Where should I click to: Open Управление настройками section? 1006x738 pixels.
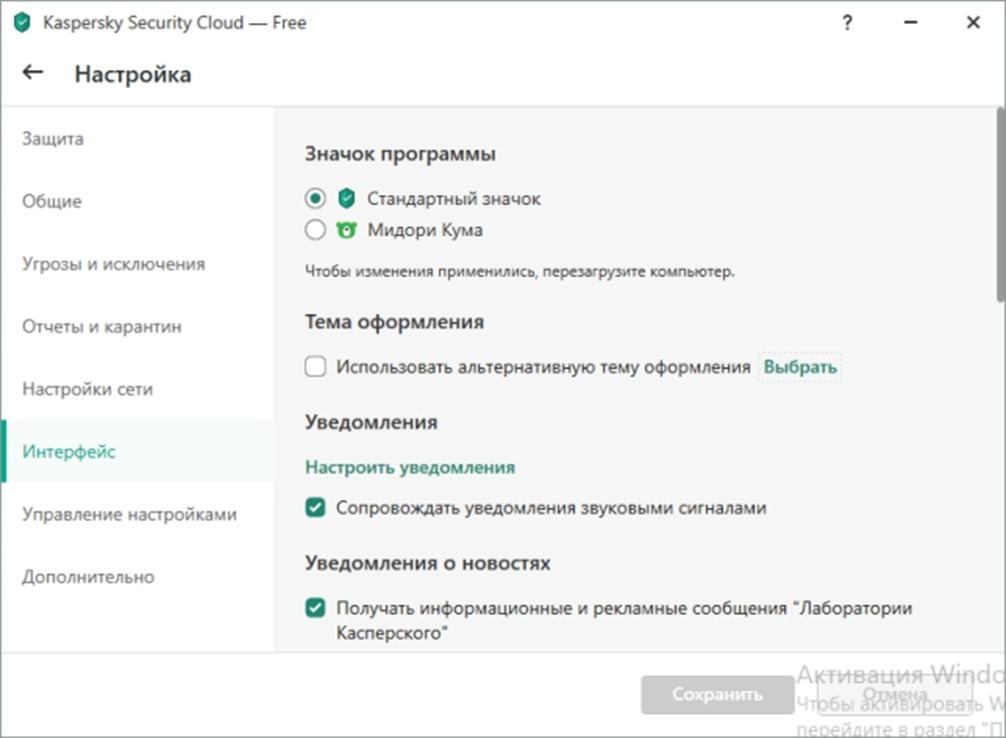137,514
